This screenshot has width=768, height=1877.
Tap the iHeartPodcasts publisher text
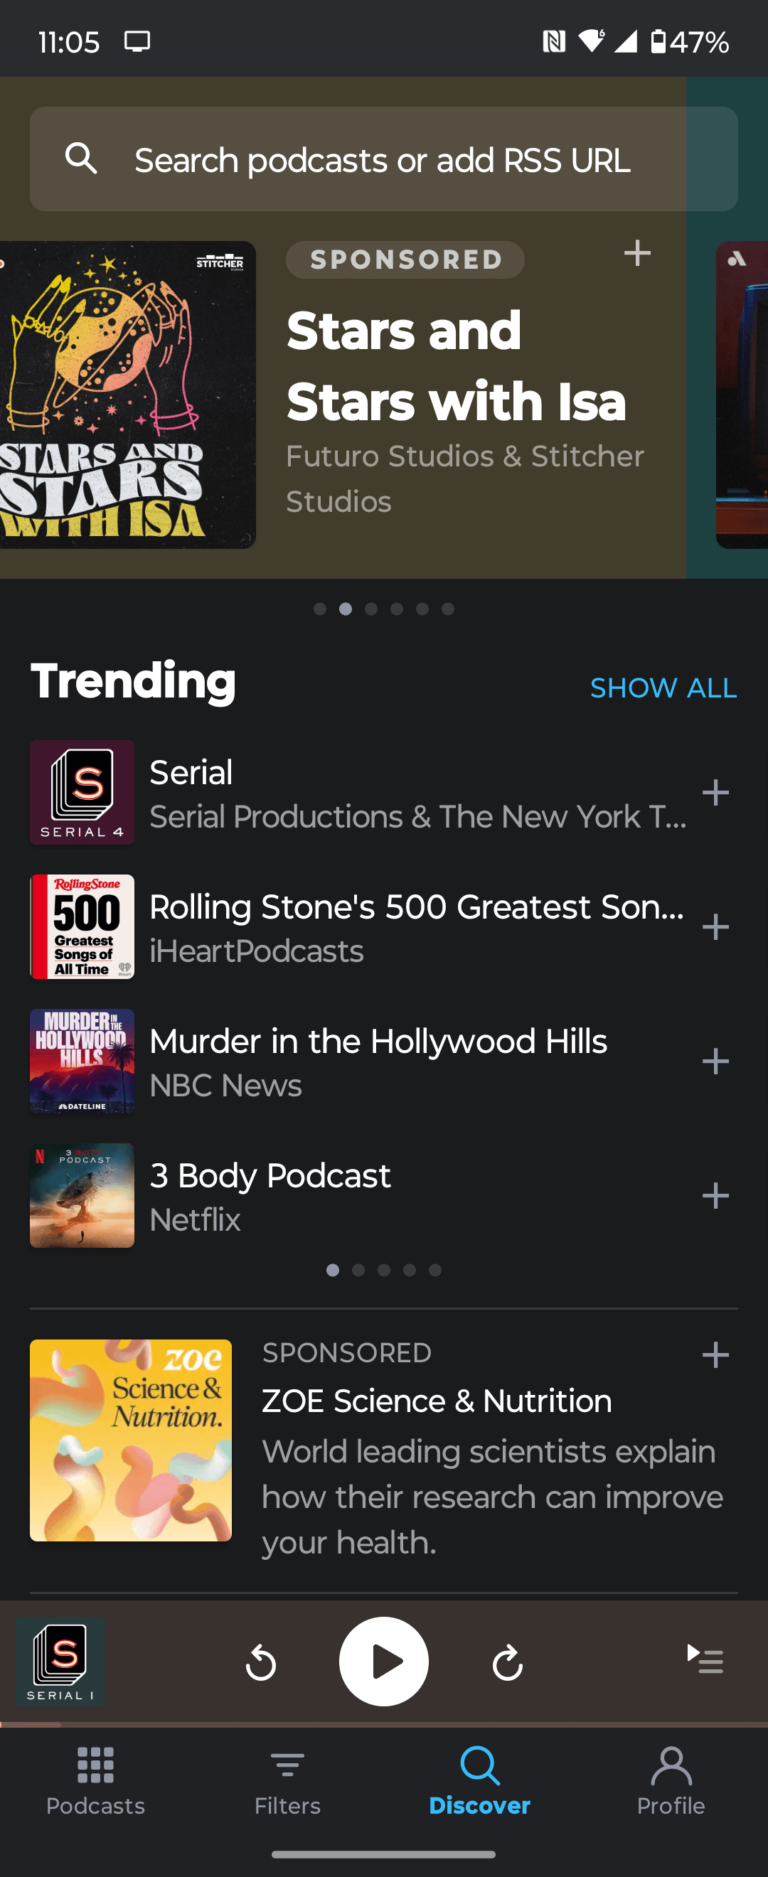point(256,951)
